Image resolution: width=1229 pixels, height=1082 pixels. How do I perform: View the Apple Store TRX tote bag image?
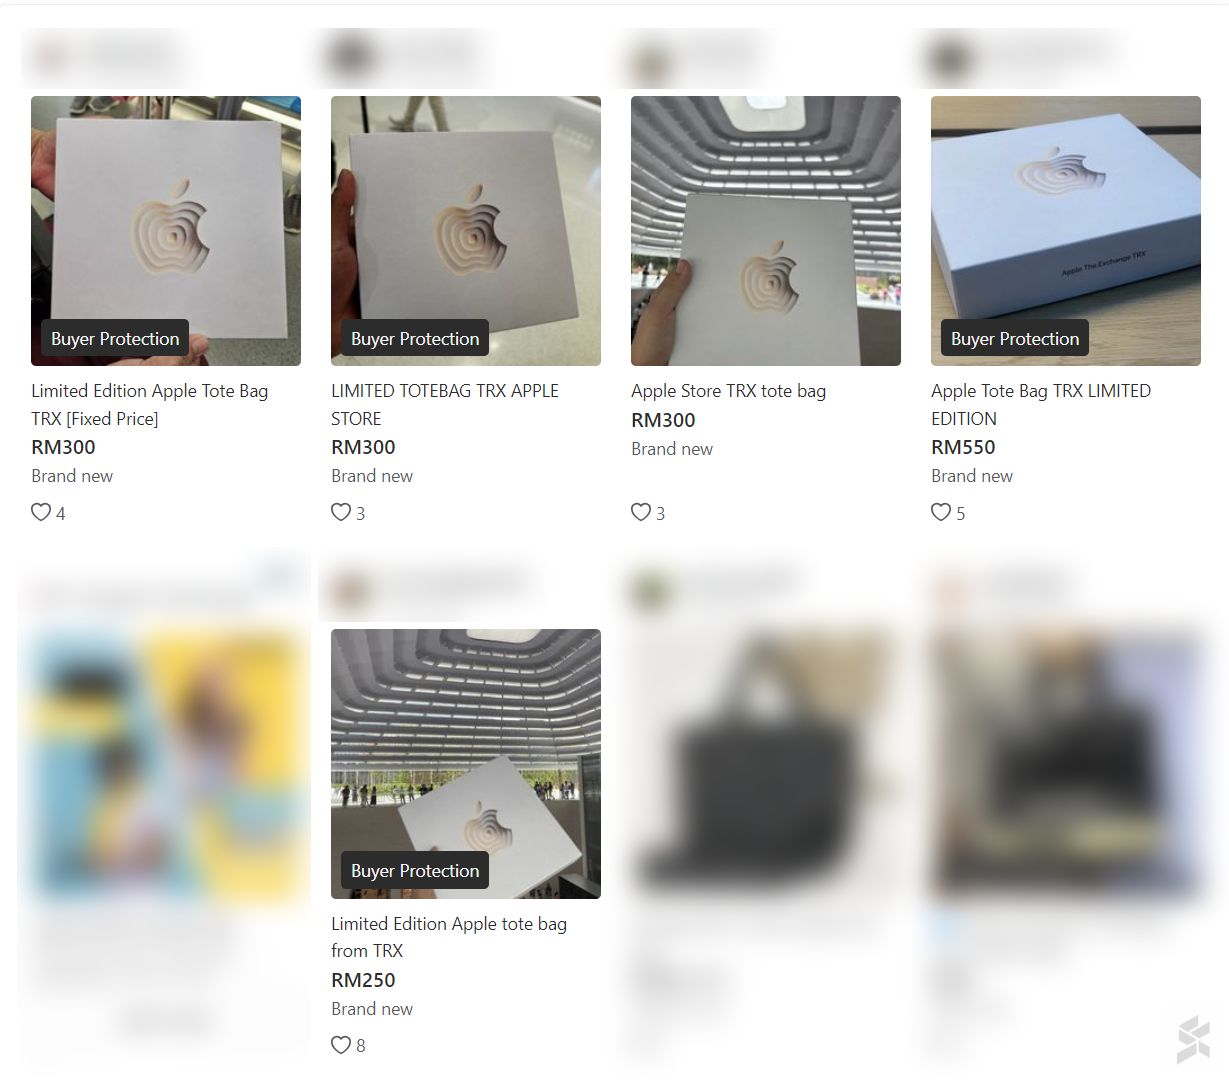click(x=766, y=231)
